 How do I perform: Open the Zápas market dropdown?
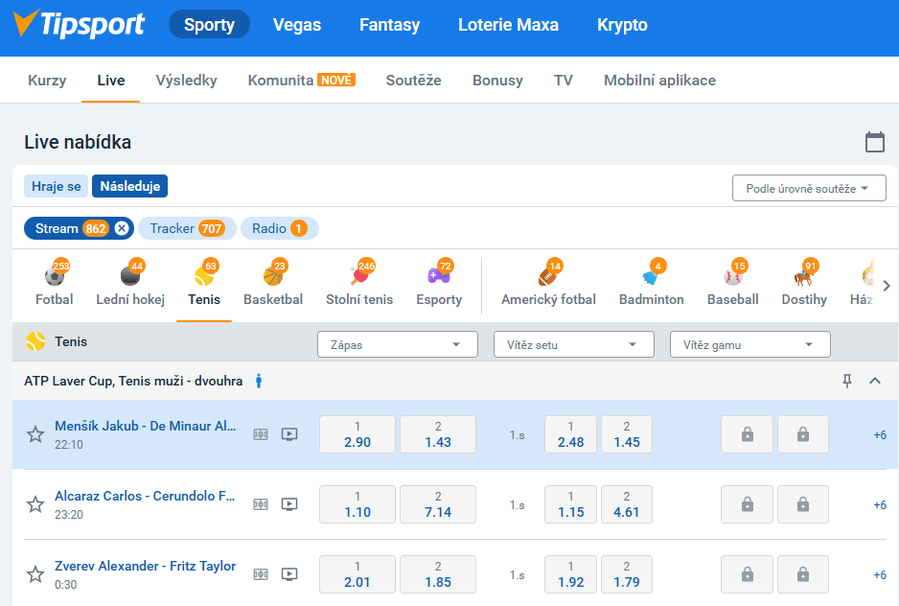coord(397,345)
